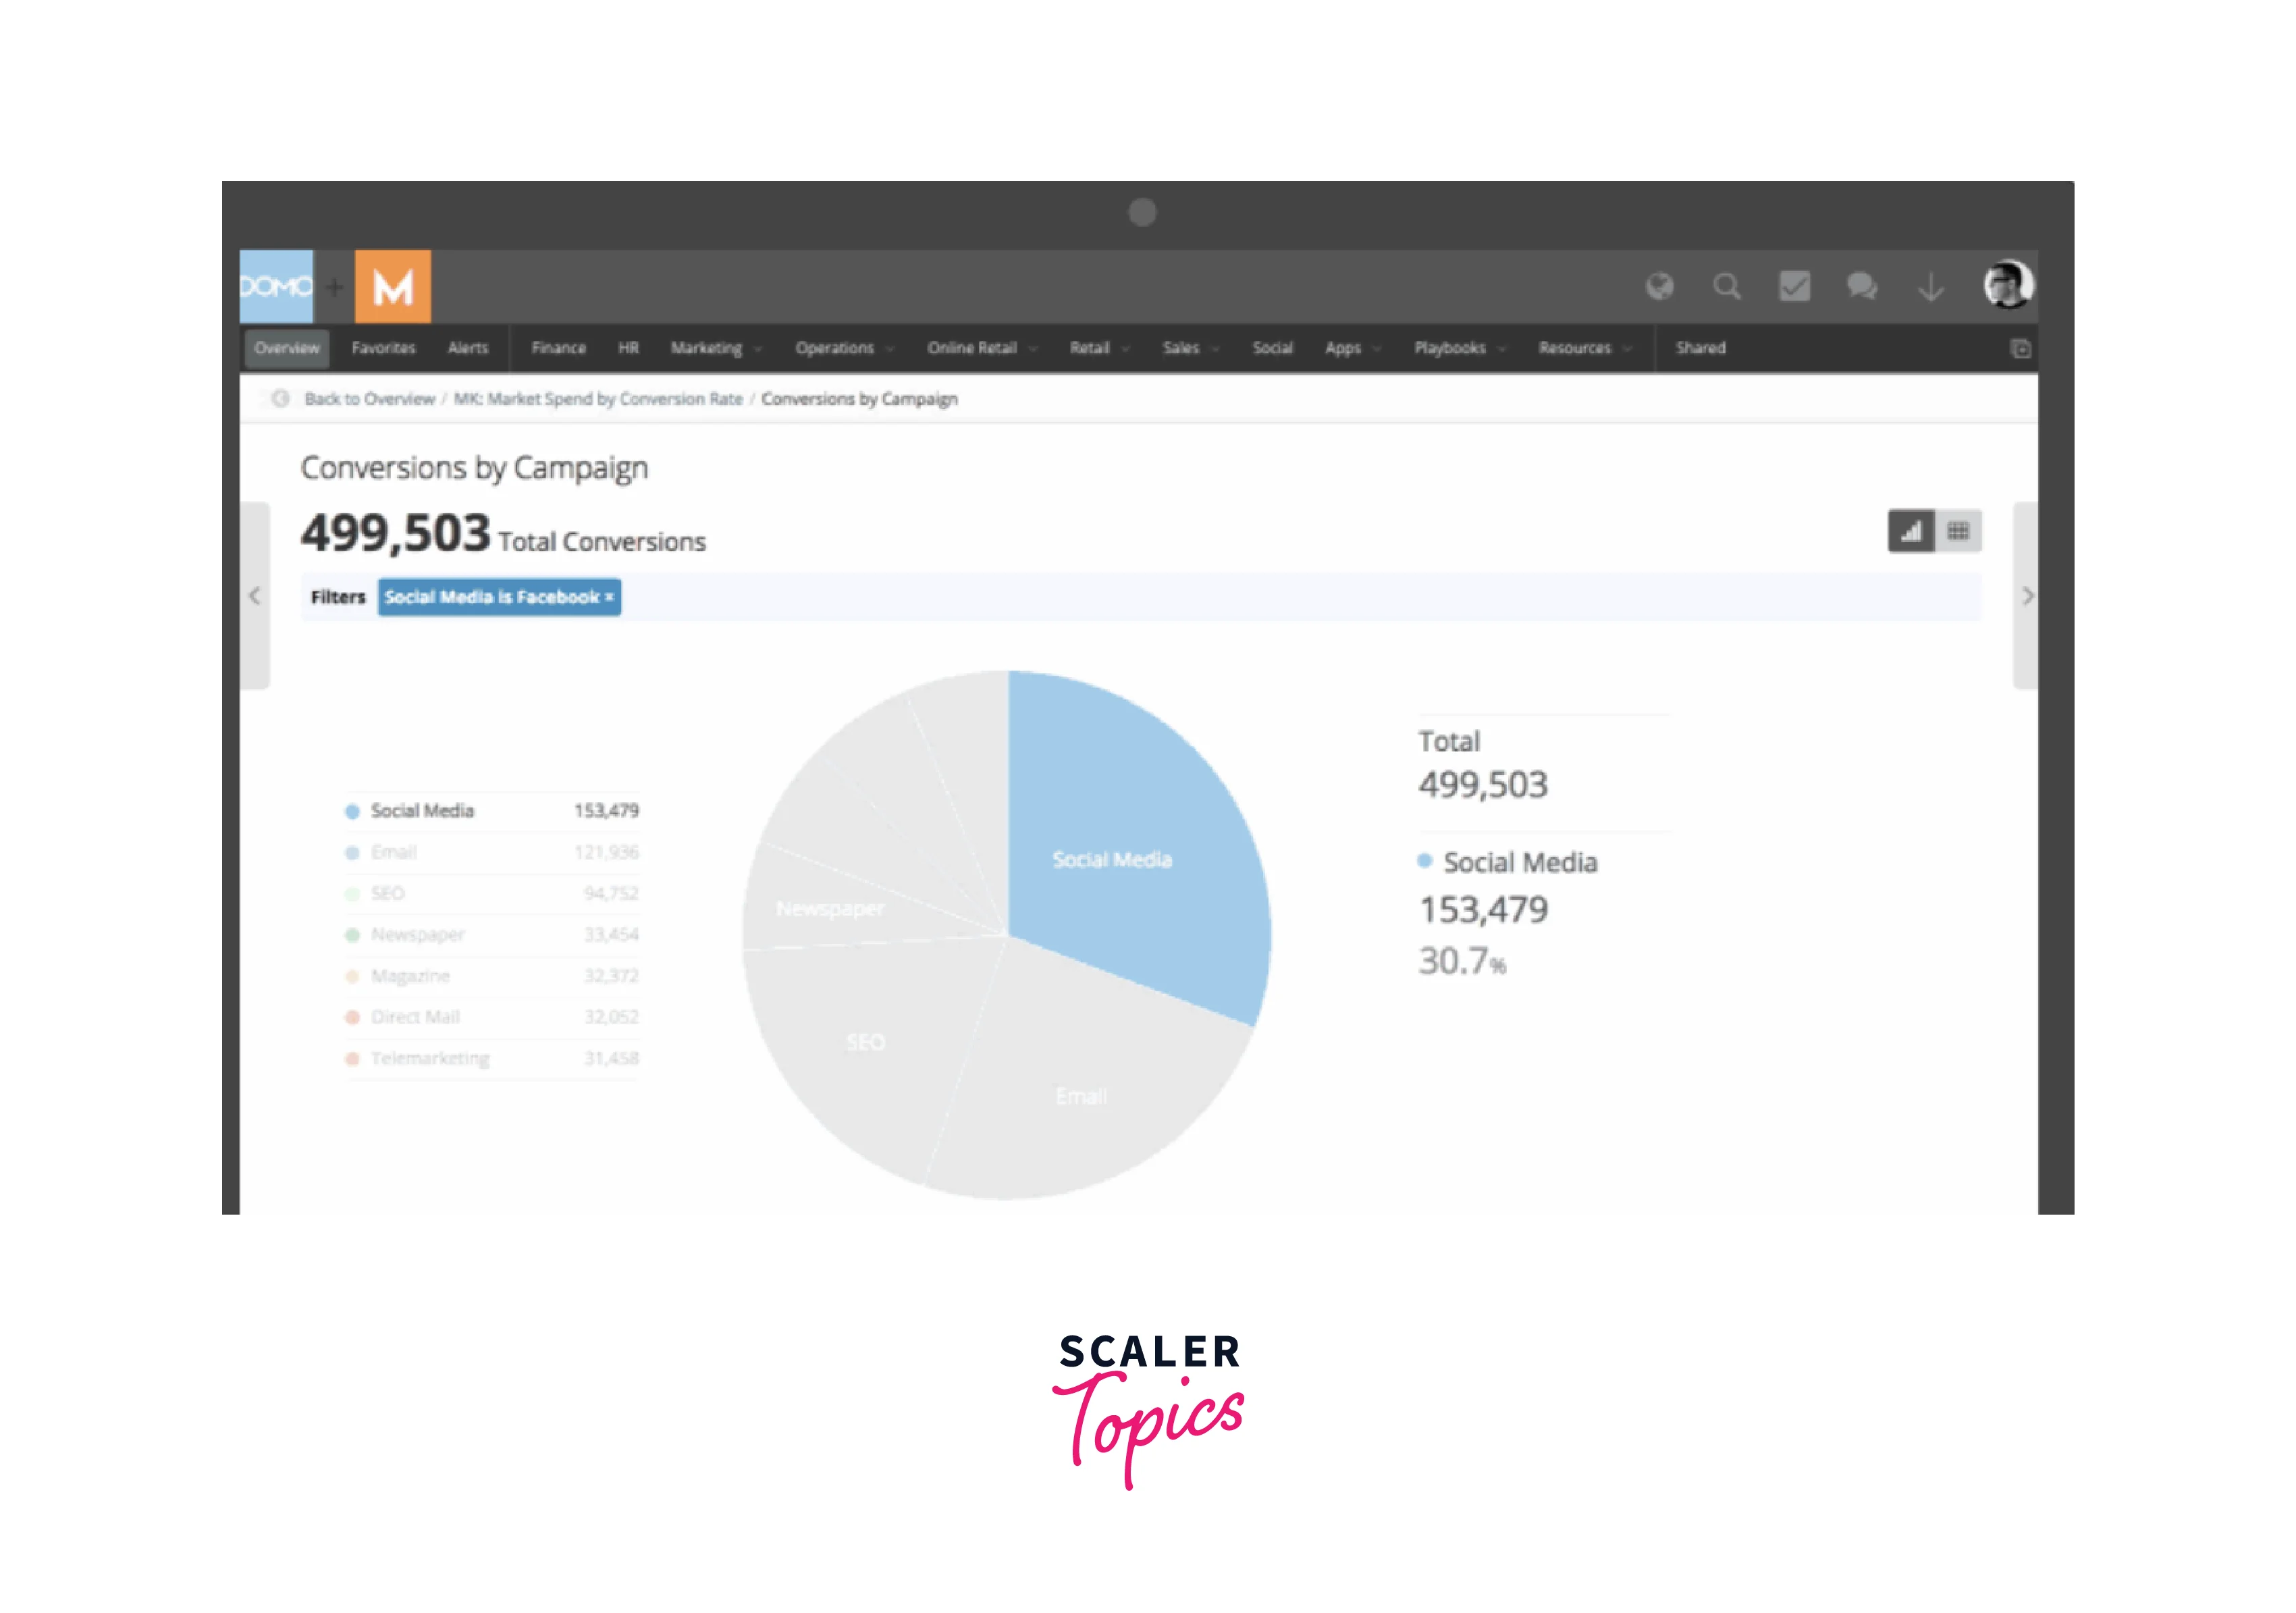Click the 30.7% Social Media value

(x=1462, y=961)
